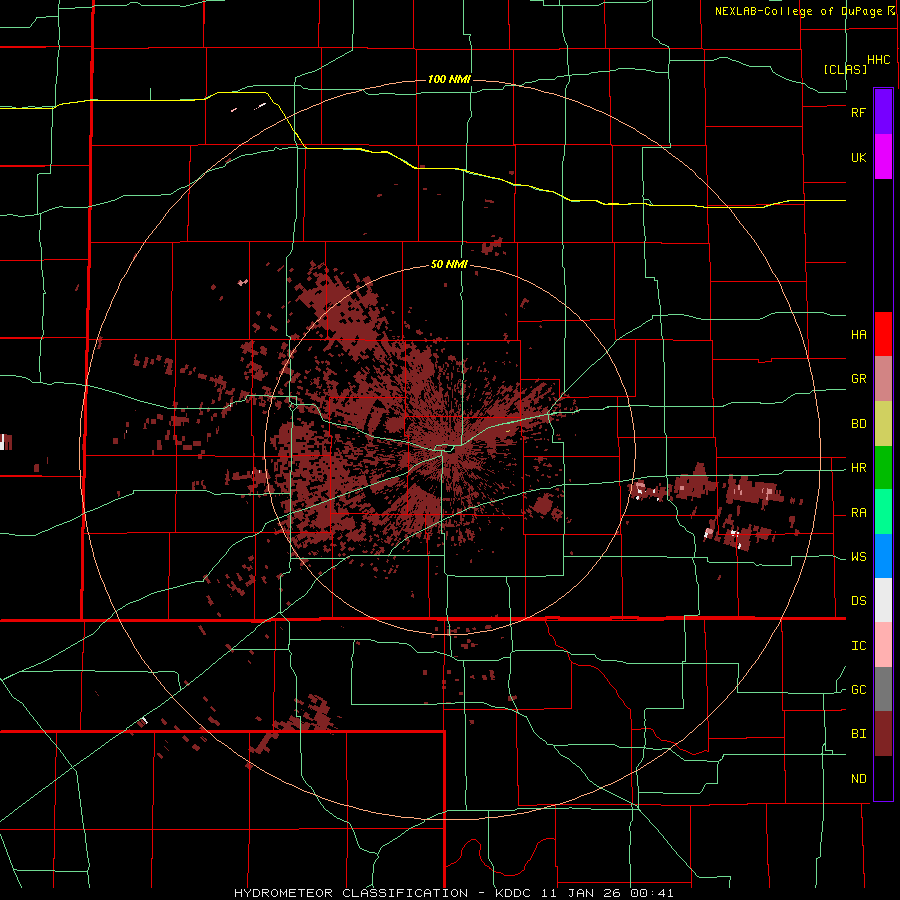
Task: Click the GR legend label
Action: pos(859,379)
